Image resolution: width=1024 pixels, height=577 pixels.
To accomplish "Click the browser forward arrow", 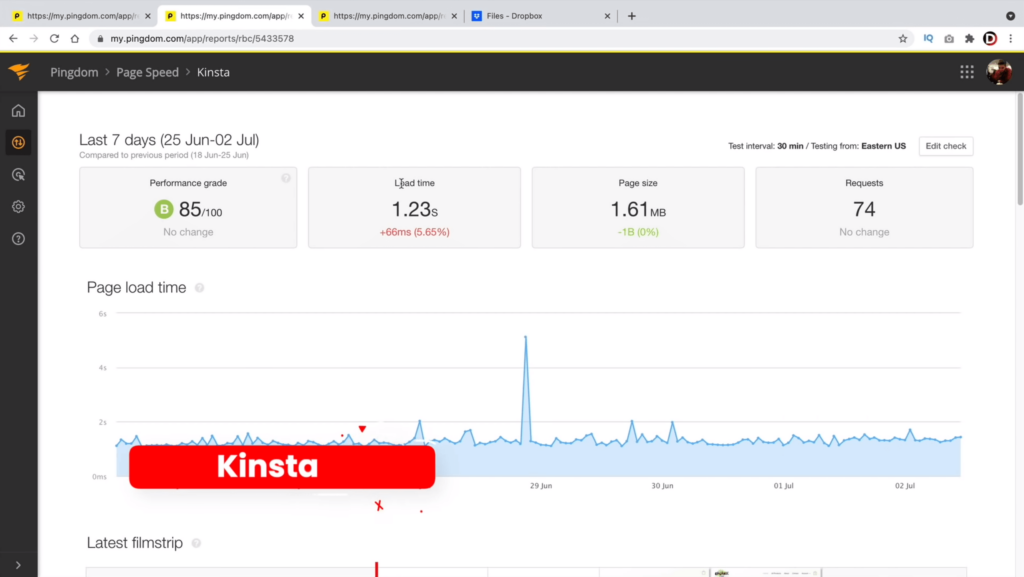I will 34,39.
